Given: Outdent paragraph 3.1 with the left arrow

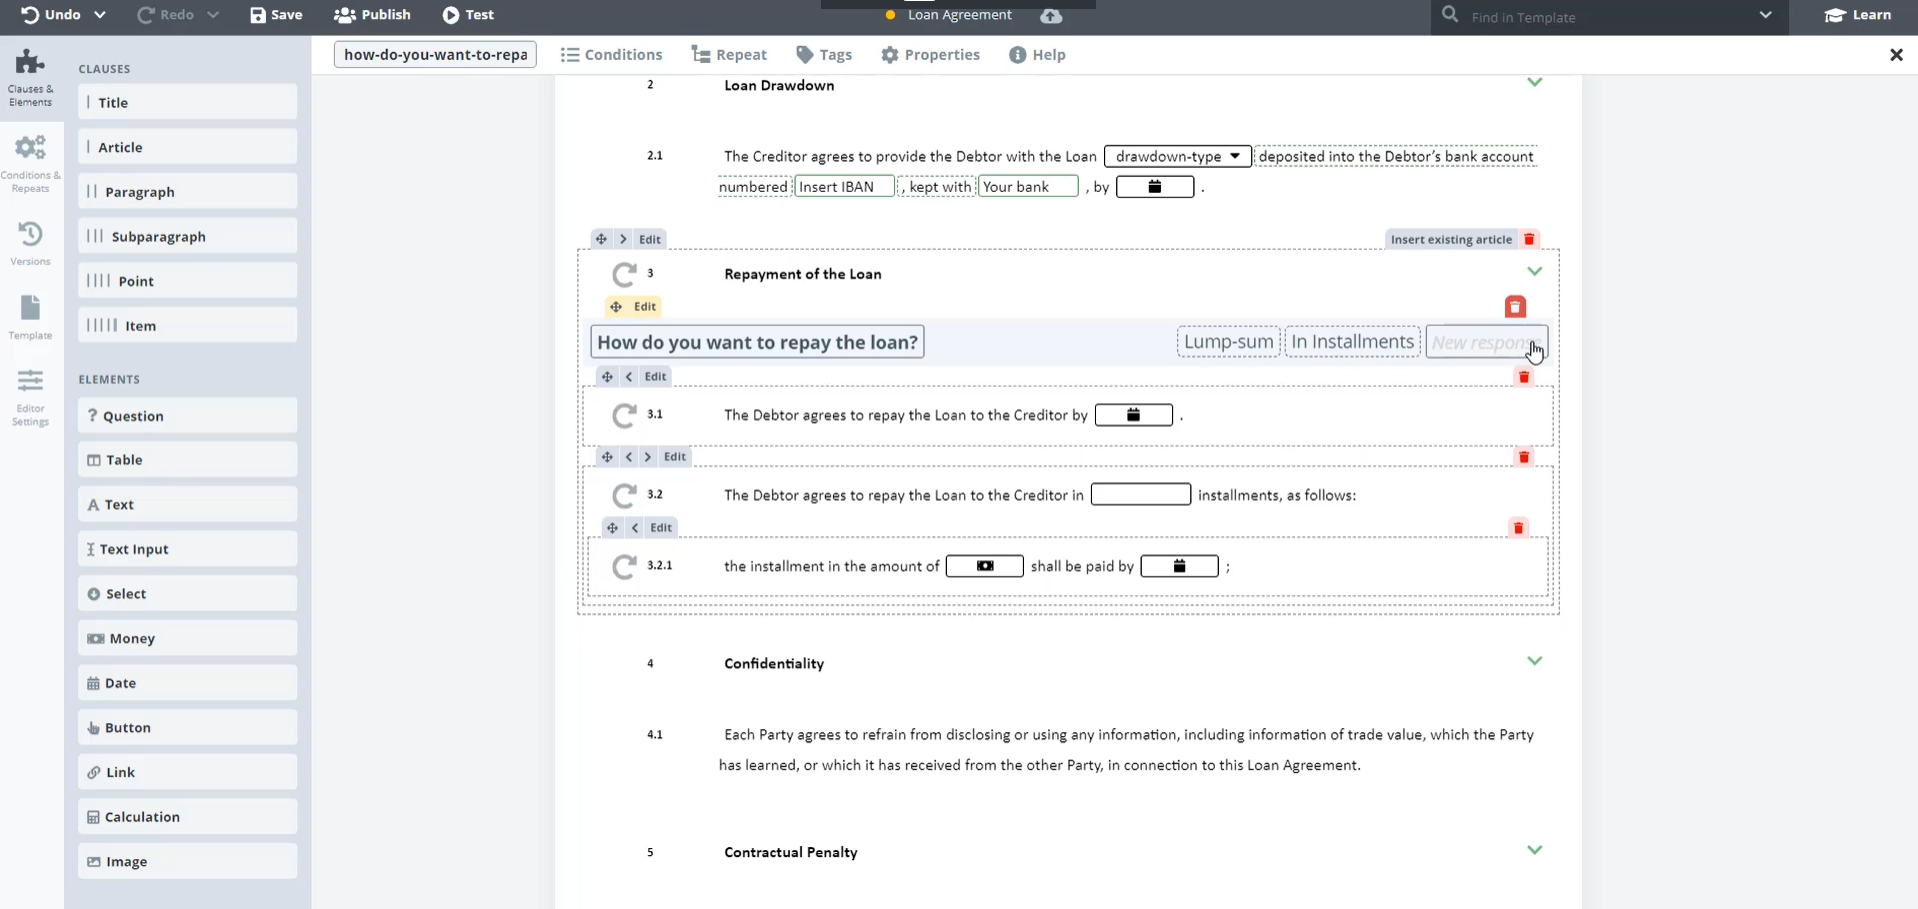Looking at the screenshot, I should click(629, 376).
